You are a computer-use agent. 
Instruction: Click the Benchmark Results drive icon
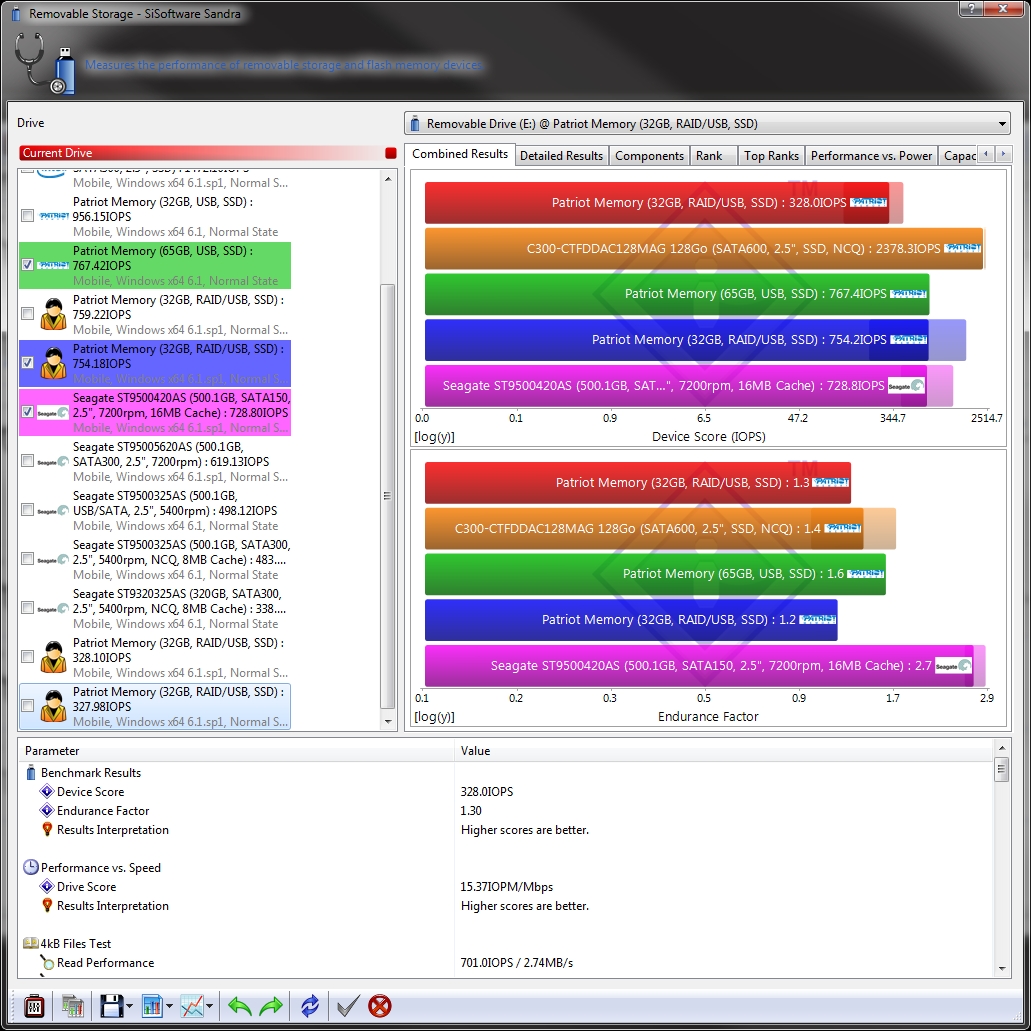30,773
